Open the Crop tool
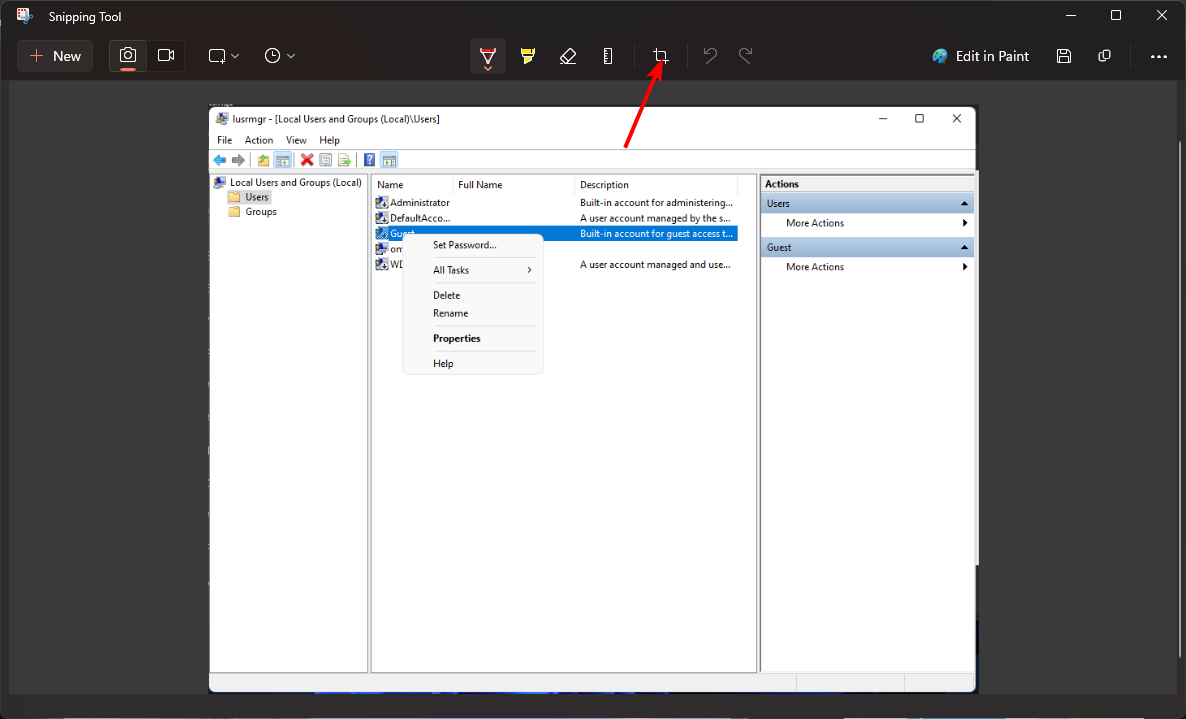Viewport: 1186px width, 719px height. pyautogui.click(x=660, y=56)
